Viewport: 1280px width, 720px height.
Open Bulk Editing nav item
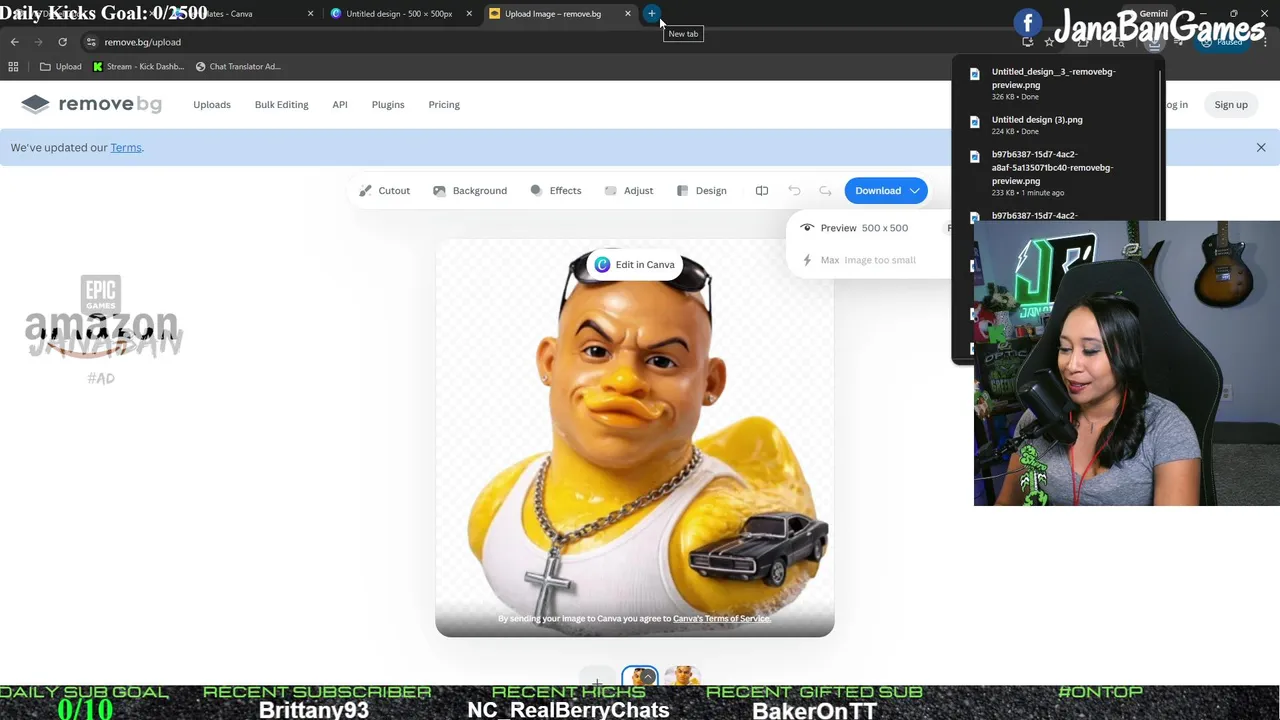[x=281, y=104]
